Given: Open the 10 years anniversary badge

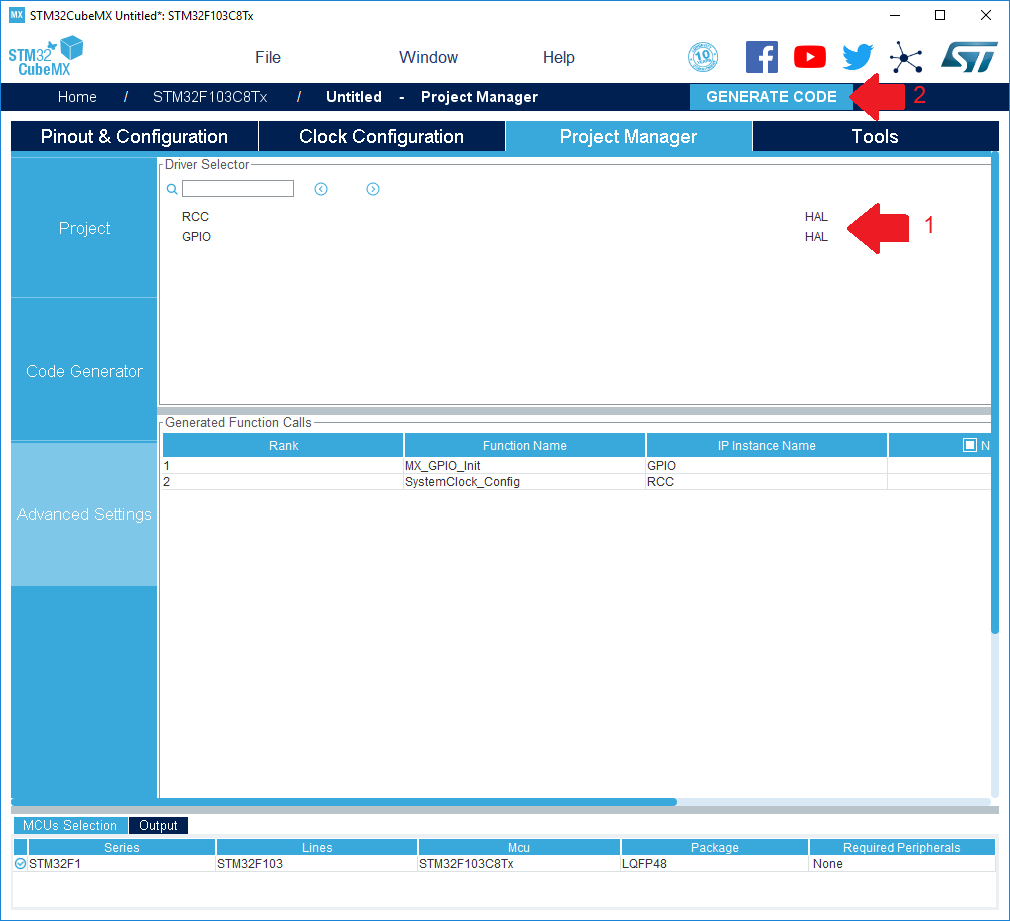Looking at the screenshot, I should tap(703, 57).
